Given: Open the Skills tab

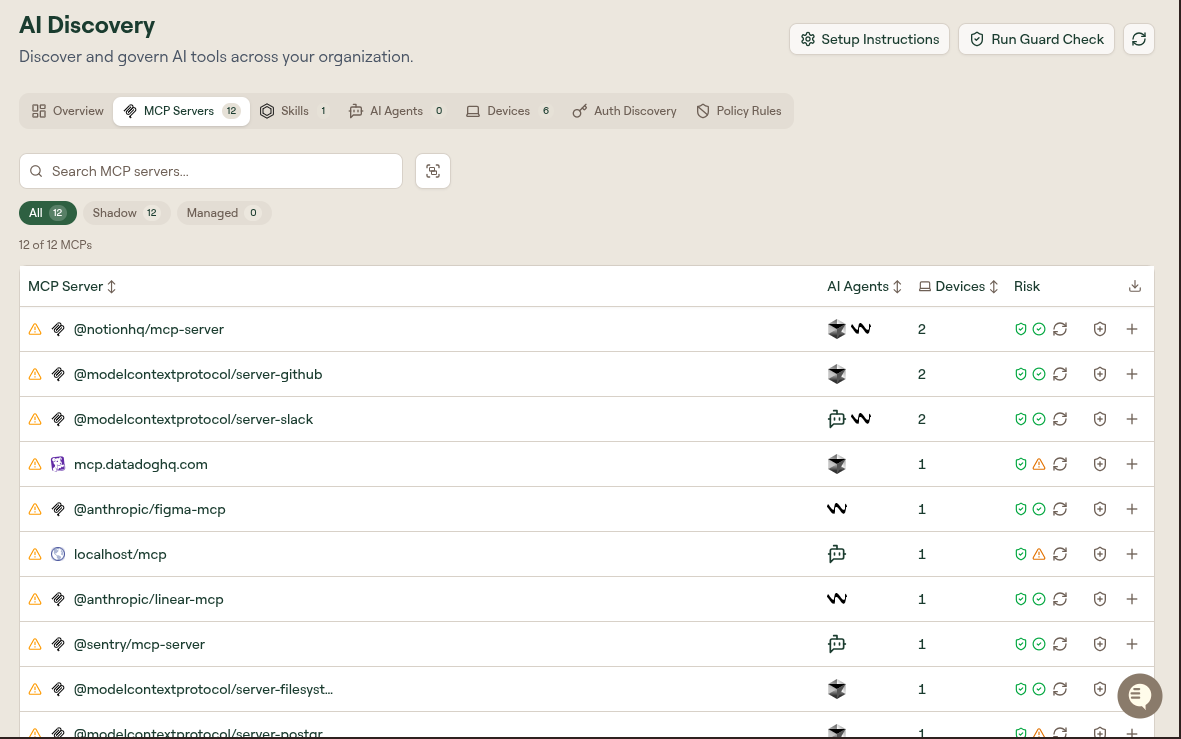Looking at the screenshot, I should 294,111.
